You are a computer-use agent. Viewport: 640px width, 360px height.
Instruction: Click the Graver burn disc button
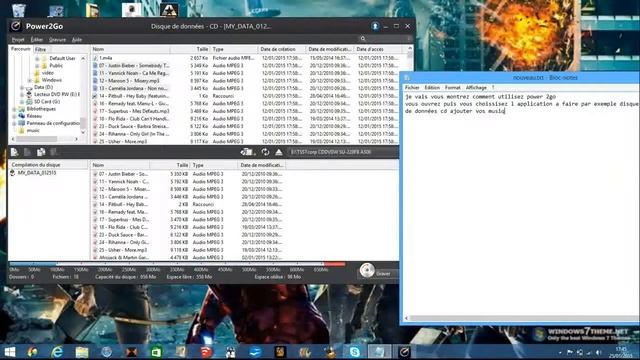coord(378,271)
